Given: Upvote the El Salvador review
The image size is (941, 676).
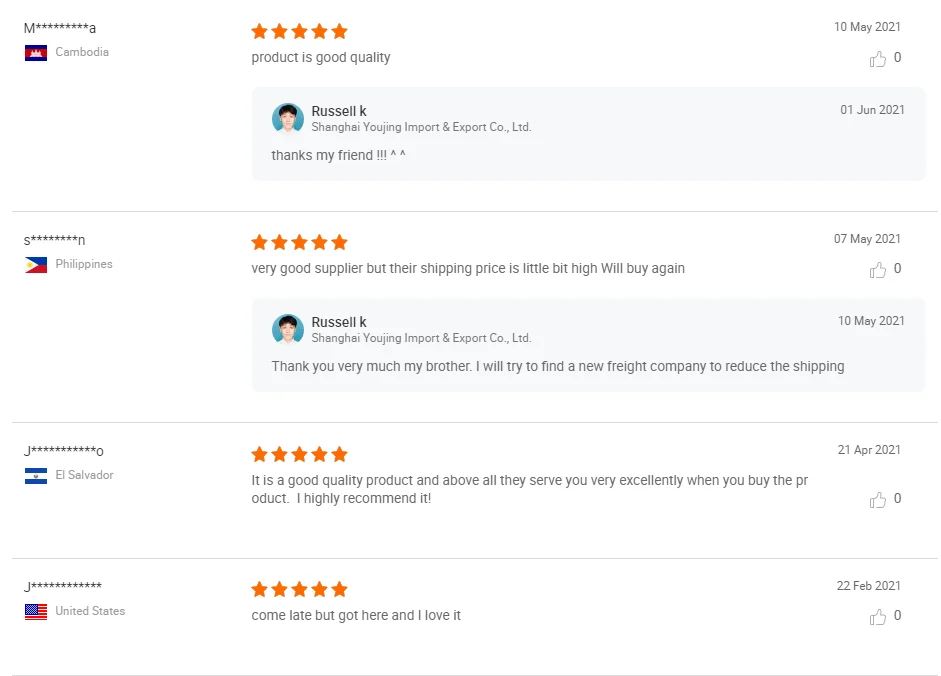Looking at the screenshot, I should (x=878, y=500).
